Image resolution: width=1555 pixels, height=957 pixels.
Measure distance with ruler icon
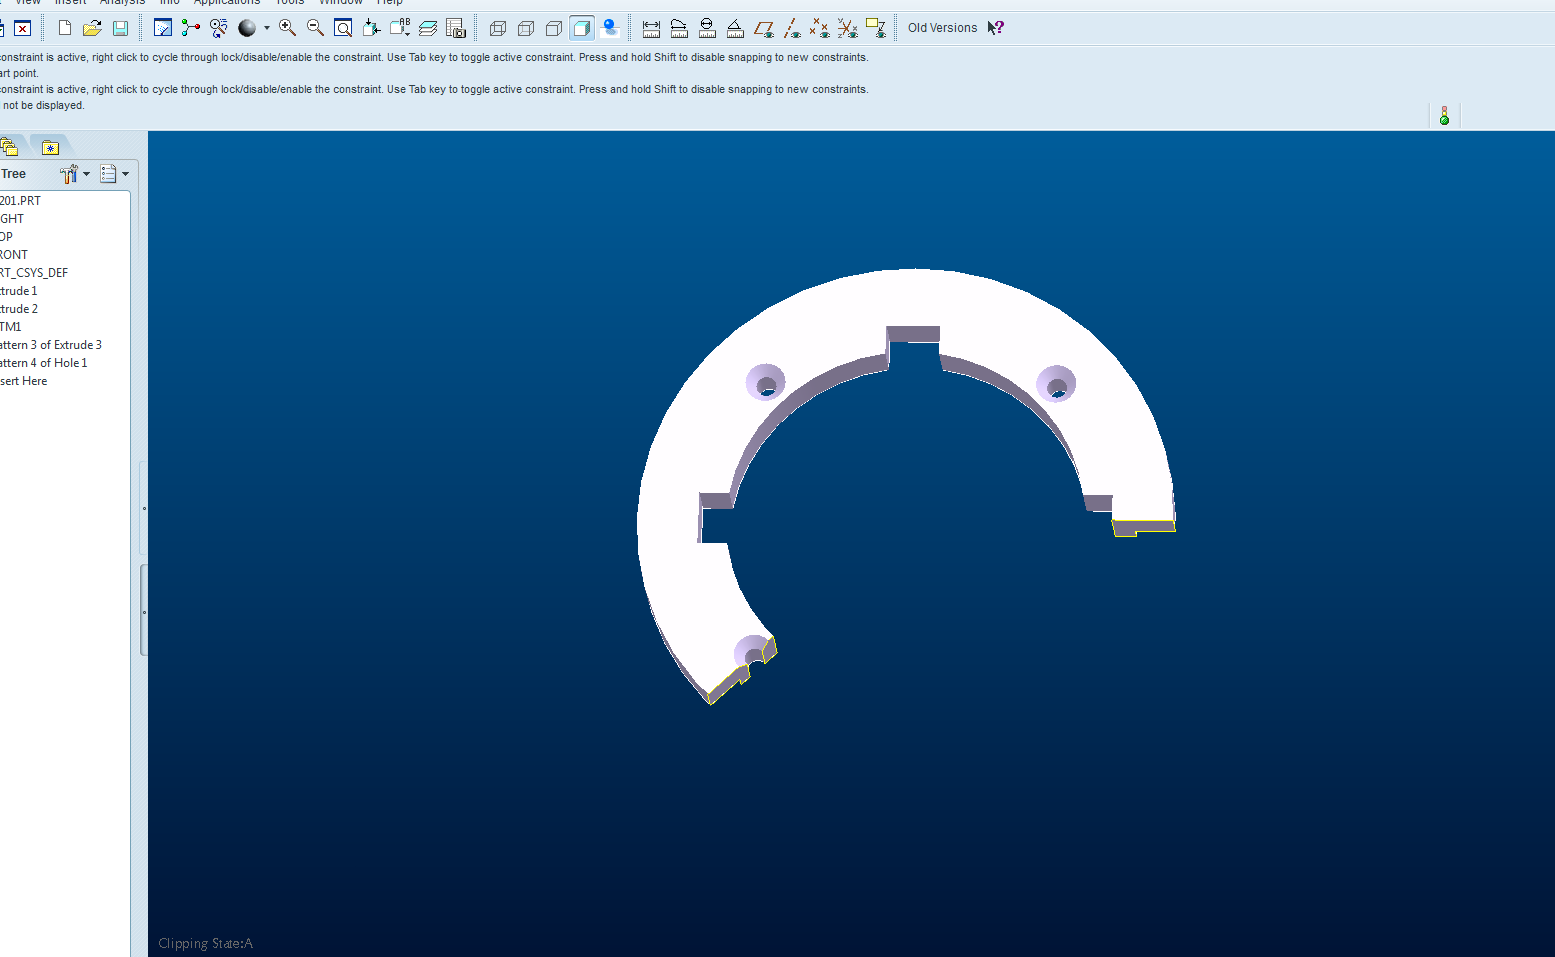651,28
